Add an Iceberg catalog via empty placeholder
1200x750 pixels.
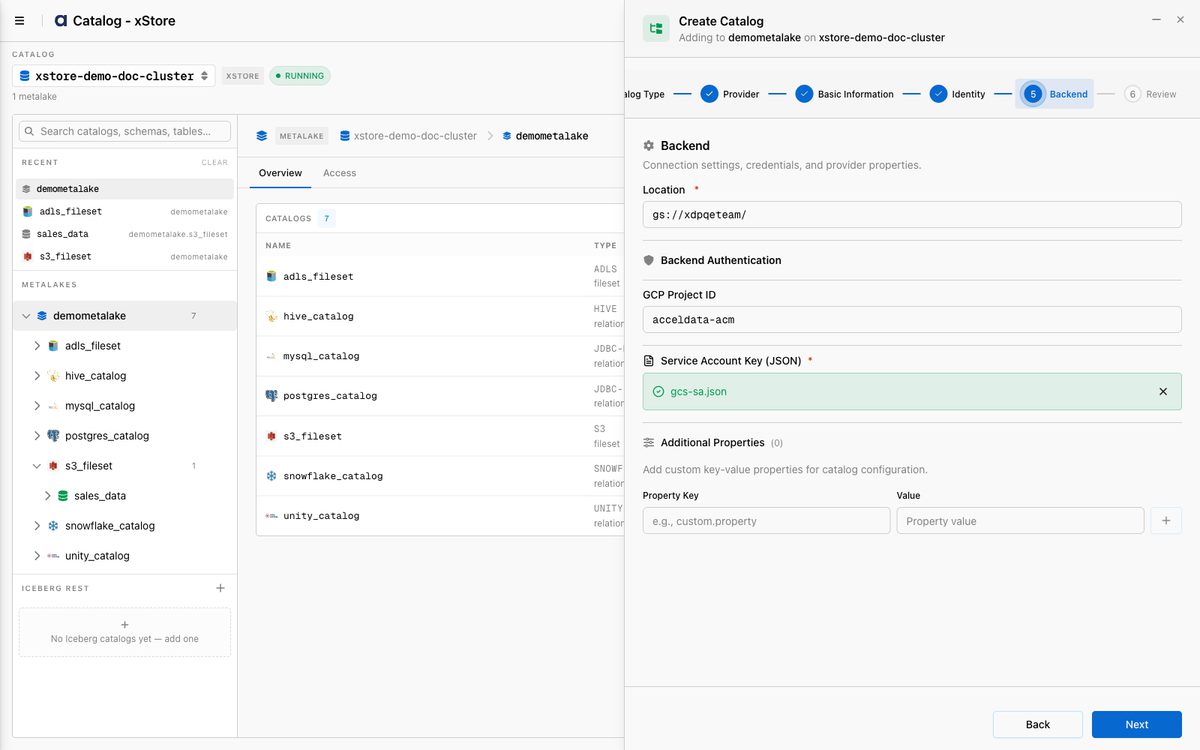coord(125,632)
